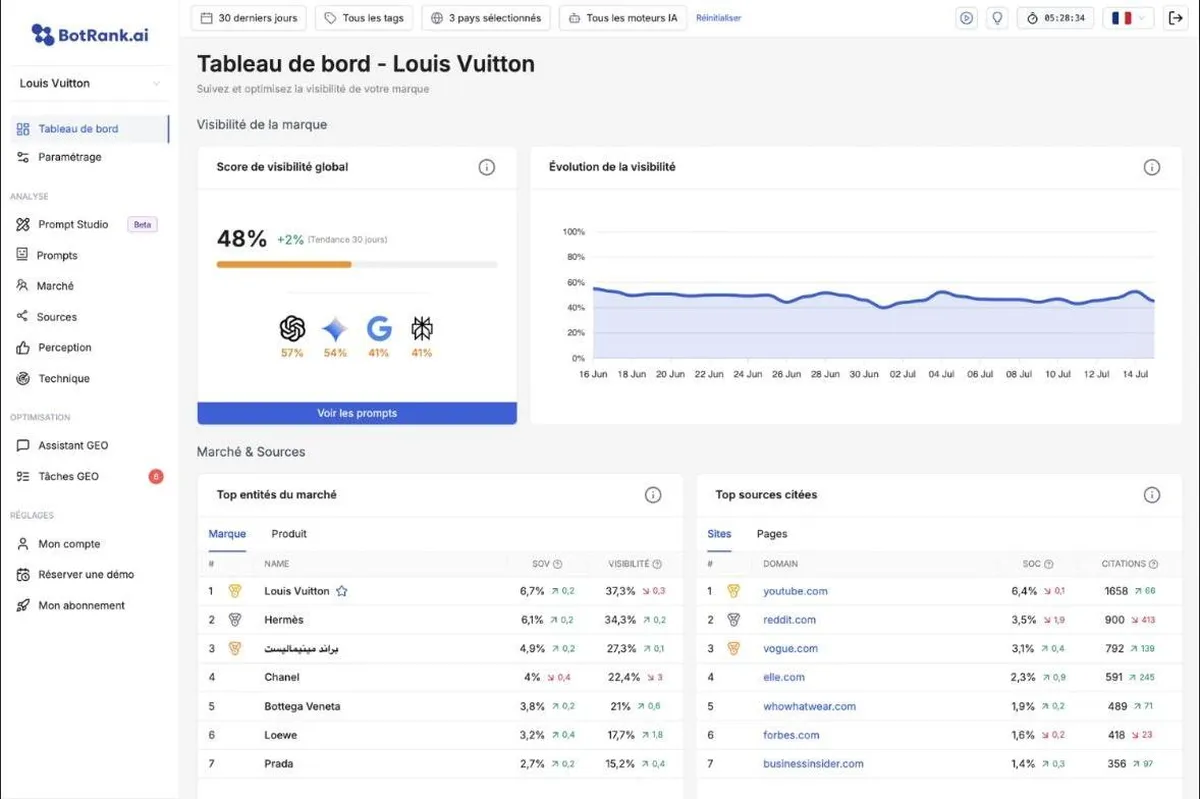Click the Prada row name
The height and width of the screenshot is (799, 1200).
coord(279,764)
